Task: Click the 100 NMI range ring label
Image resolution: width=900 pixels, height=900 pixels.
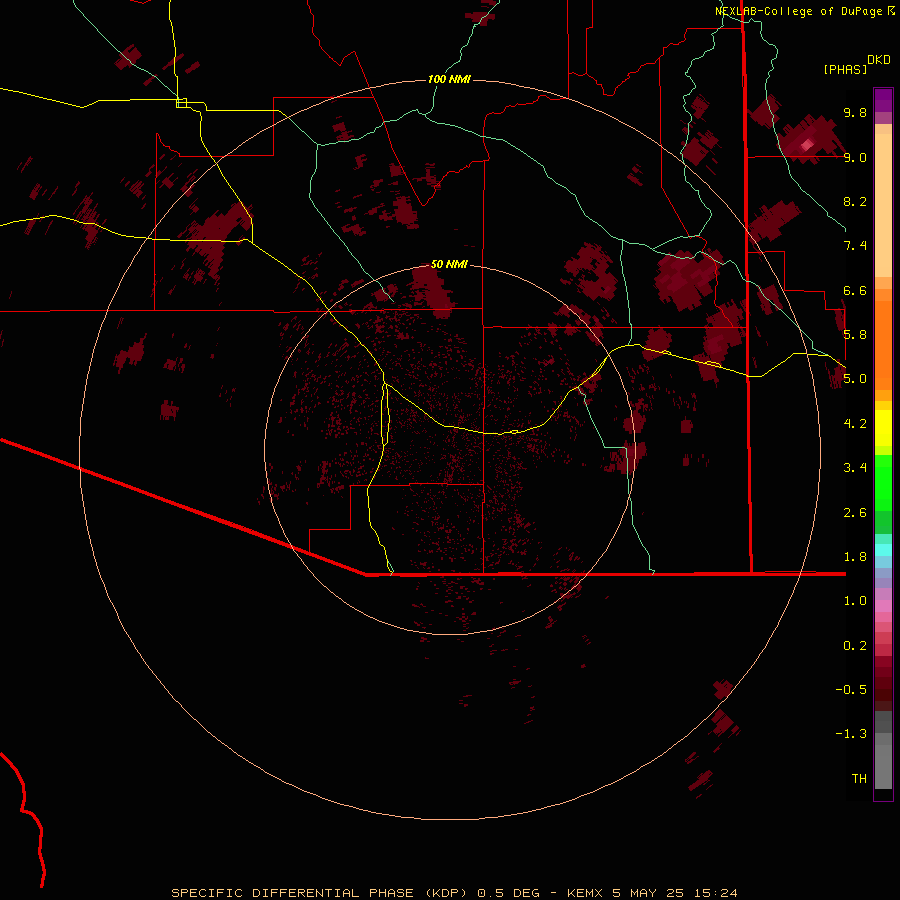Action: coord(449,79)
